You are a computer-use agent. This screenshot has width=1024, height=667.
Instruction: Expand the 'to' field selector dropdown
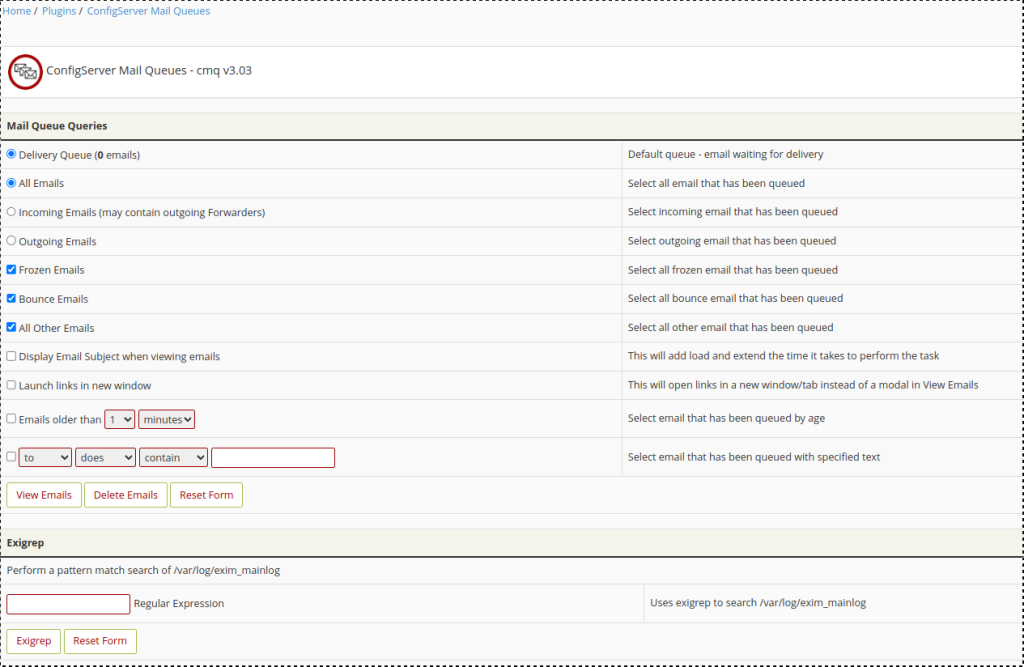pos(45,457)
